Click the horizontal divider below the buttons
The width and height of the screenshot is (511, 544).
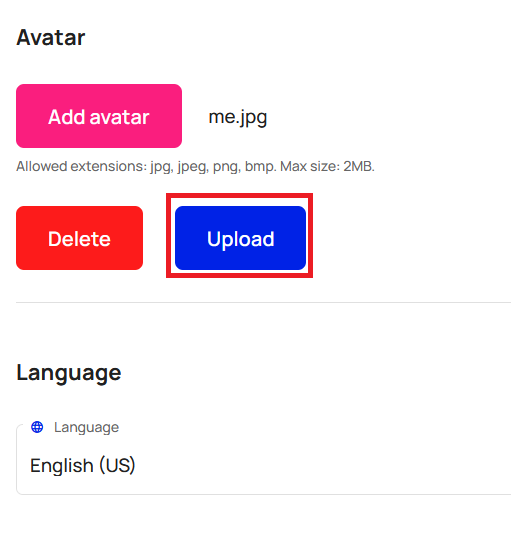264,302
